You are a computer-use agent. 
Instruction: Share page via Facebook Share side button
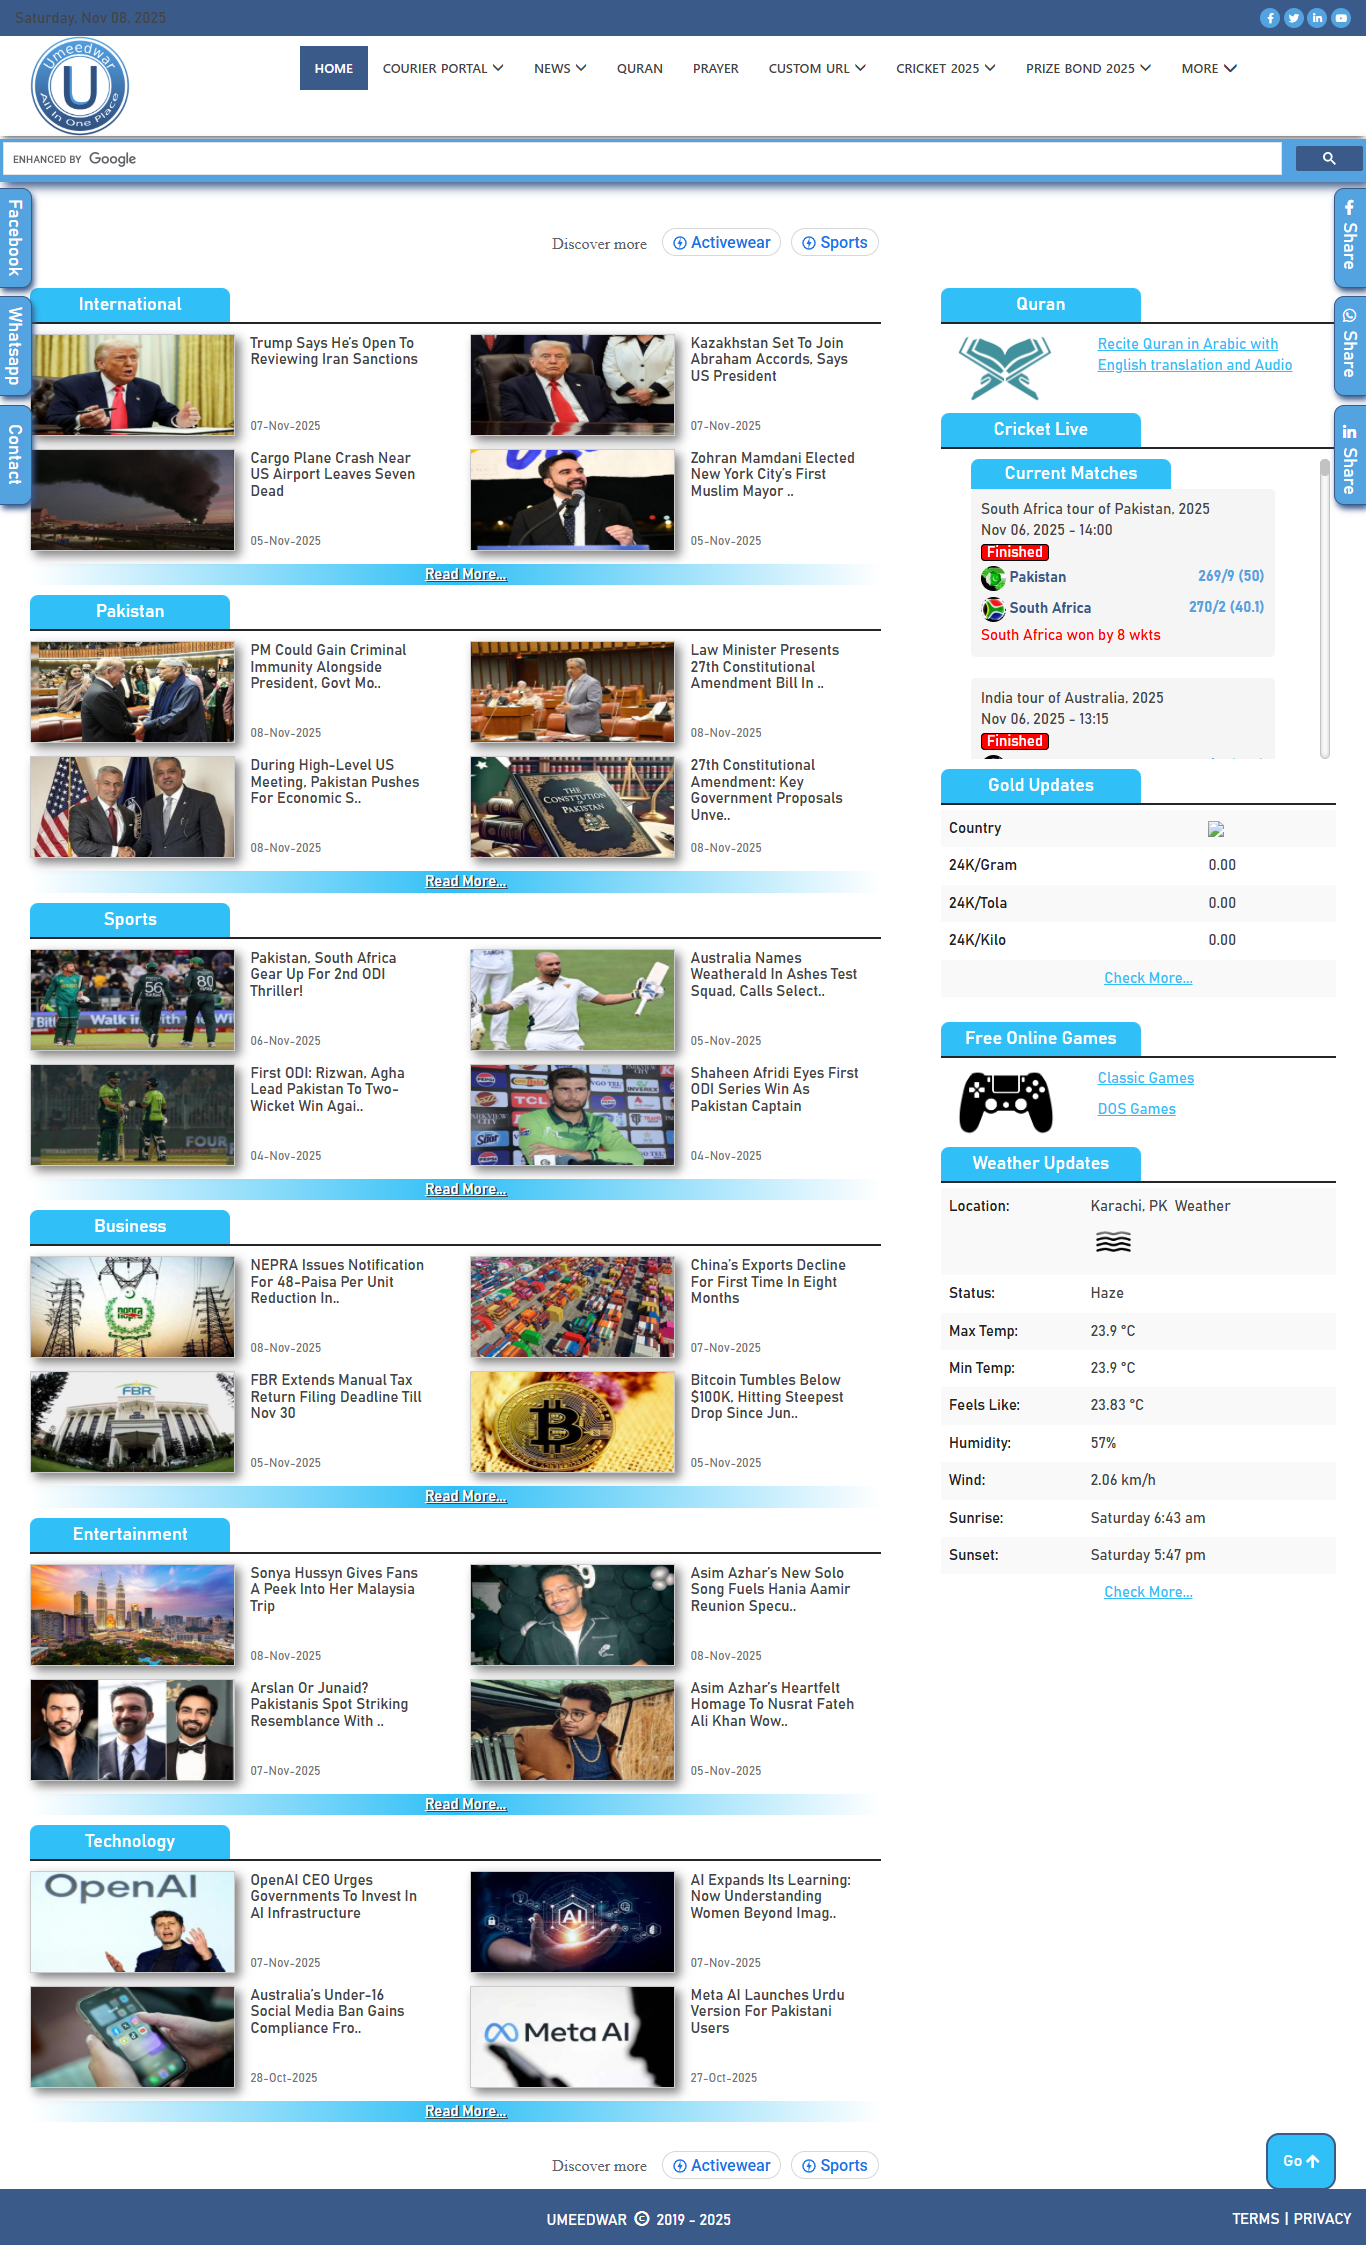pos(1350,238)
